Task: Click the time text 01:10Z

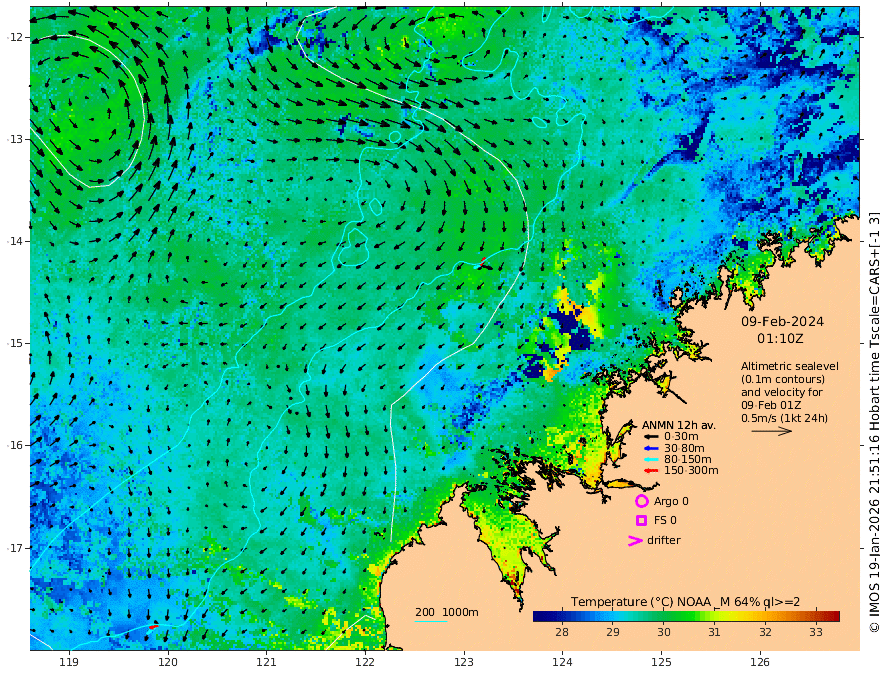Action: 780,339
